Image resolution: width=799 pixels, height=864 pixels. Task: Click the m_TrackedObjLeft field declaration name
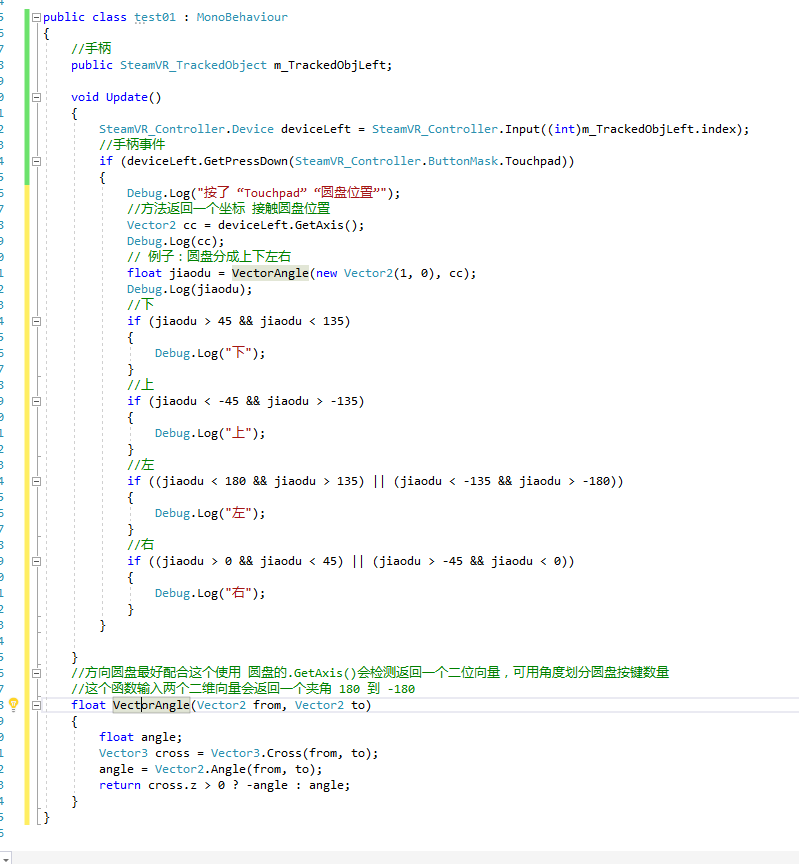click(x=330, y=65)
